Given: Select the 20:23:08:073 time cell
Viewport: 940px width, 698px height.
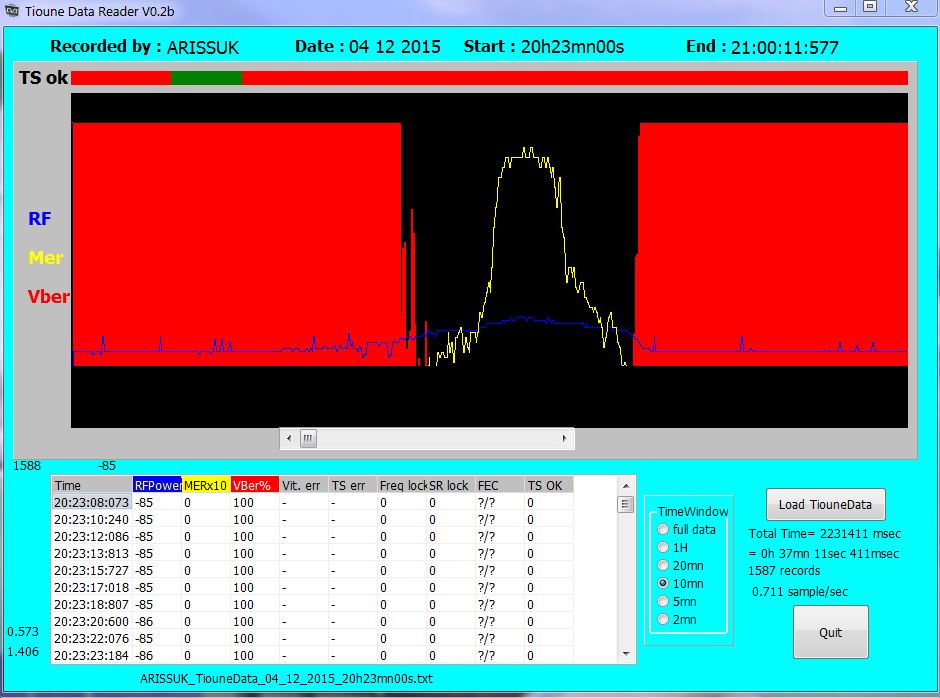Looking at the screenshot, I should coord(92,503).
